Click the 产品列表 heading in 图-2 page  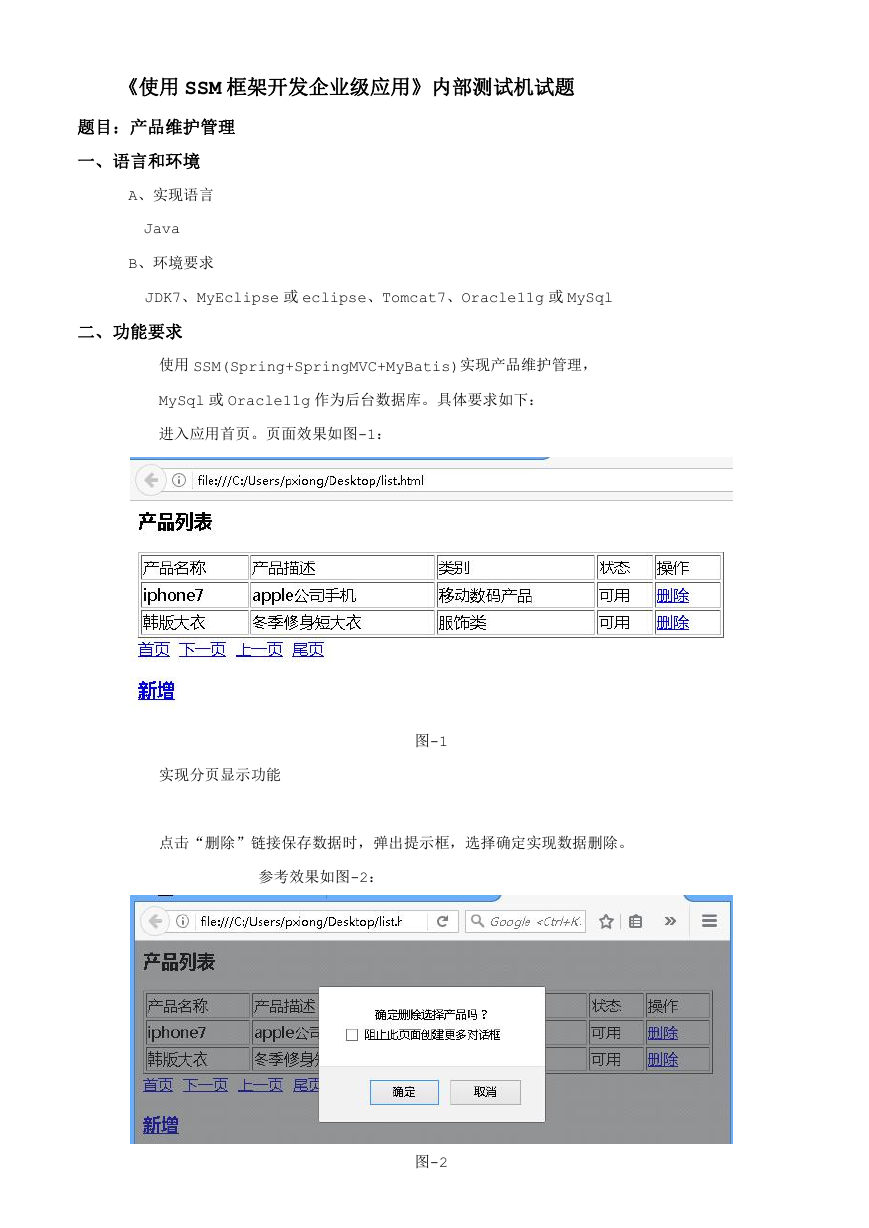tap(179, 962)
